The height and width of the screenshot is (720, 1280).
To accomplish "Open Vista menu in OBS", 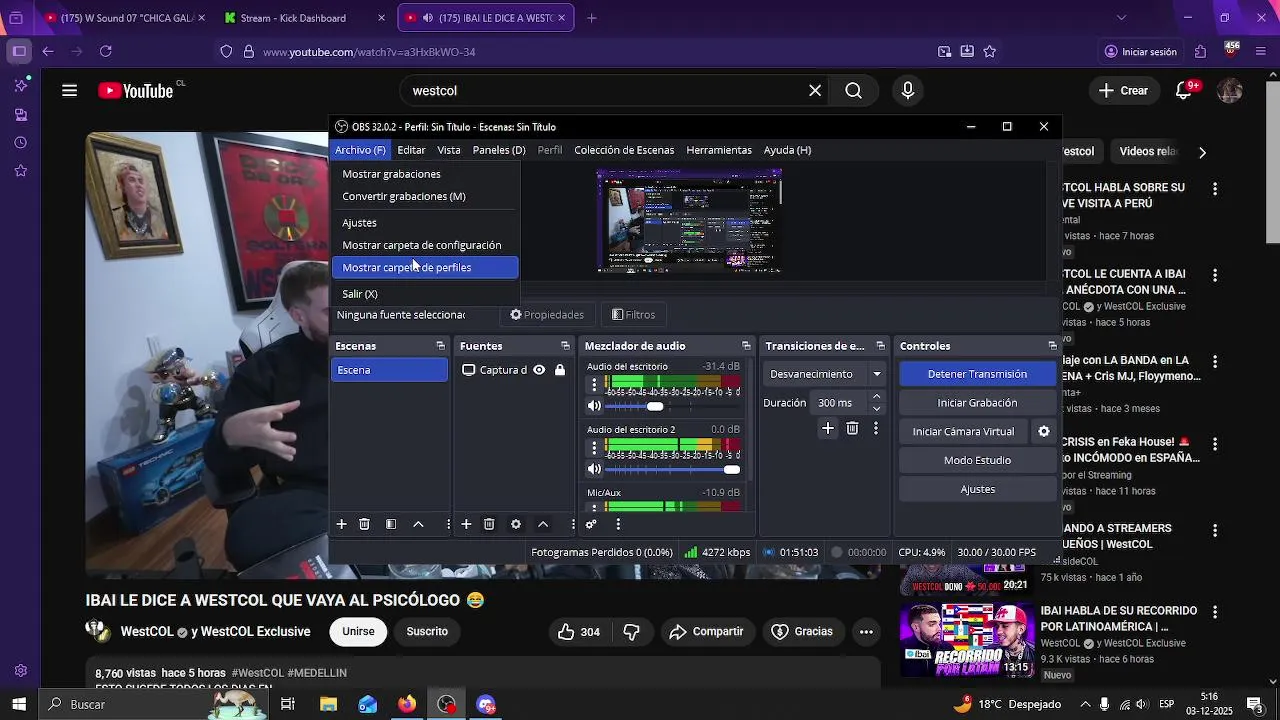I will coord(449,150).
